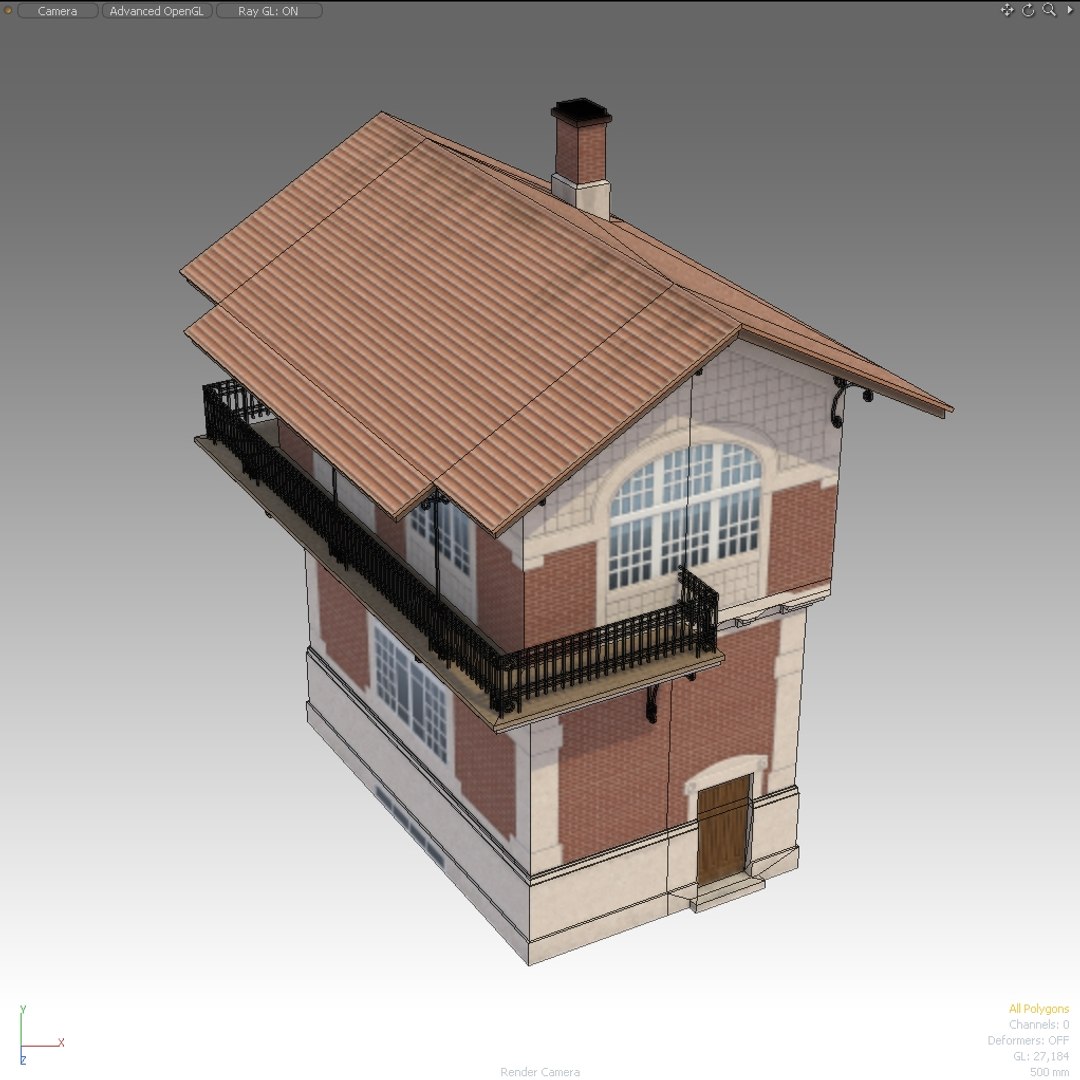Image resolution: width=1080 pixels, height=1080 pixels.
Task: Toggle the Ray GL: ON button
Action: pyautogui.click(x=269, y=11)
